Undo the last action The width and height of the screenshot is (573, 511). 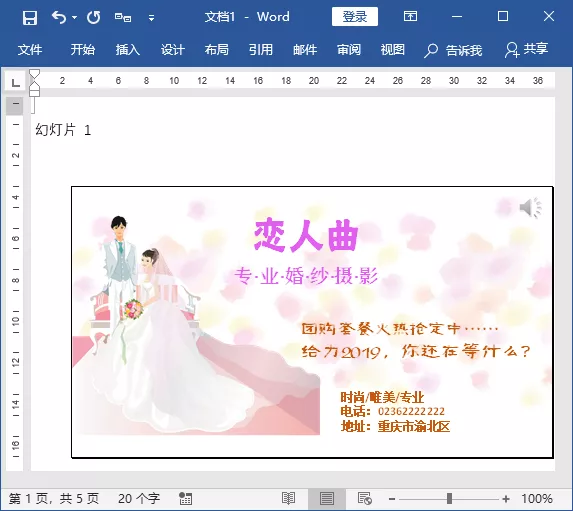point(59,17)
